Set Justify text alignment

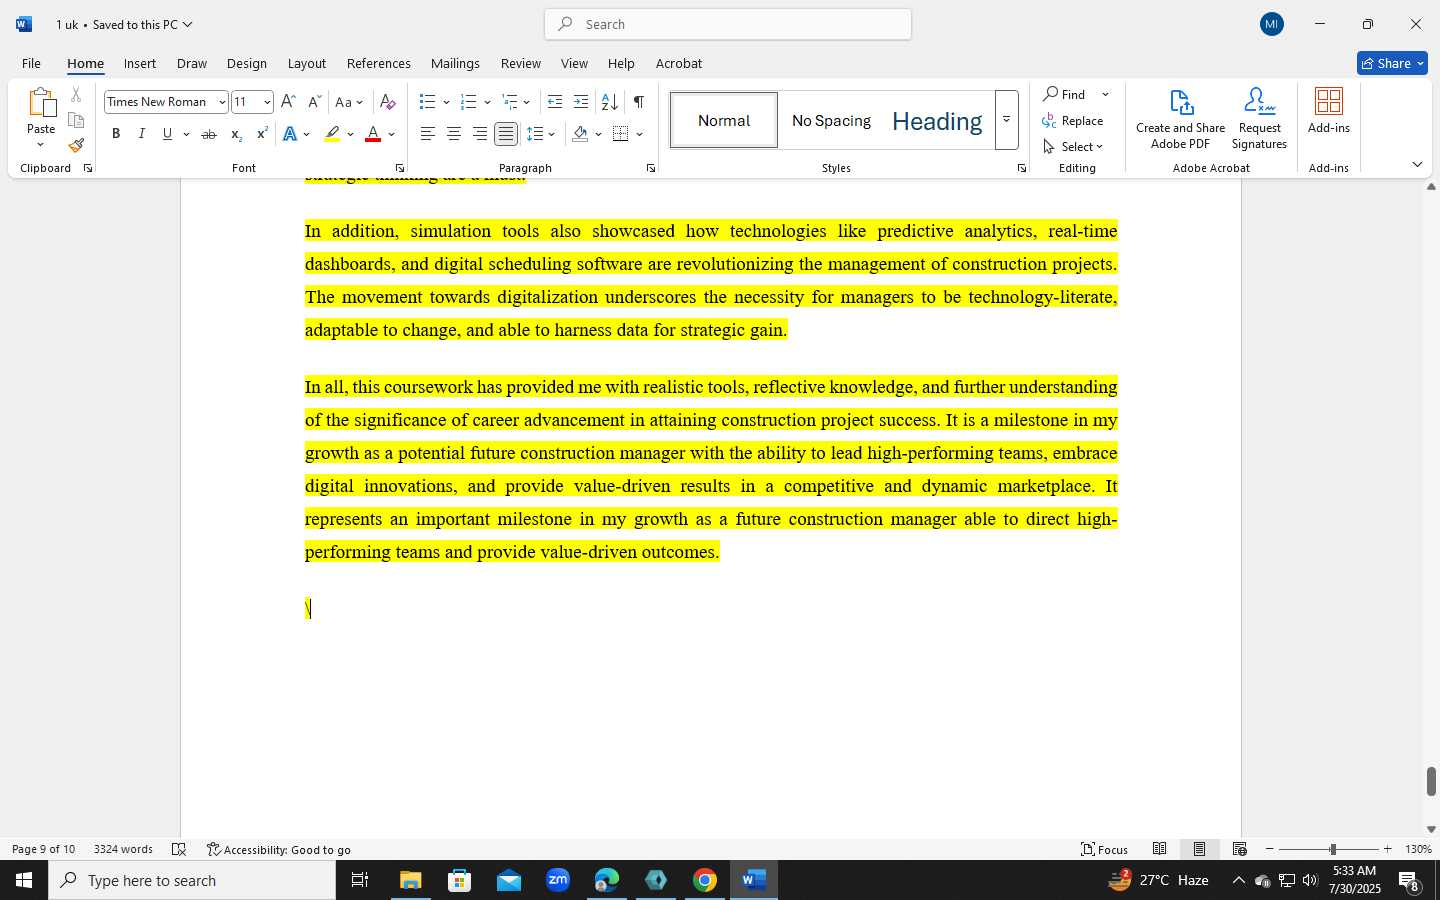[x=506, y=134]
